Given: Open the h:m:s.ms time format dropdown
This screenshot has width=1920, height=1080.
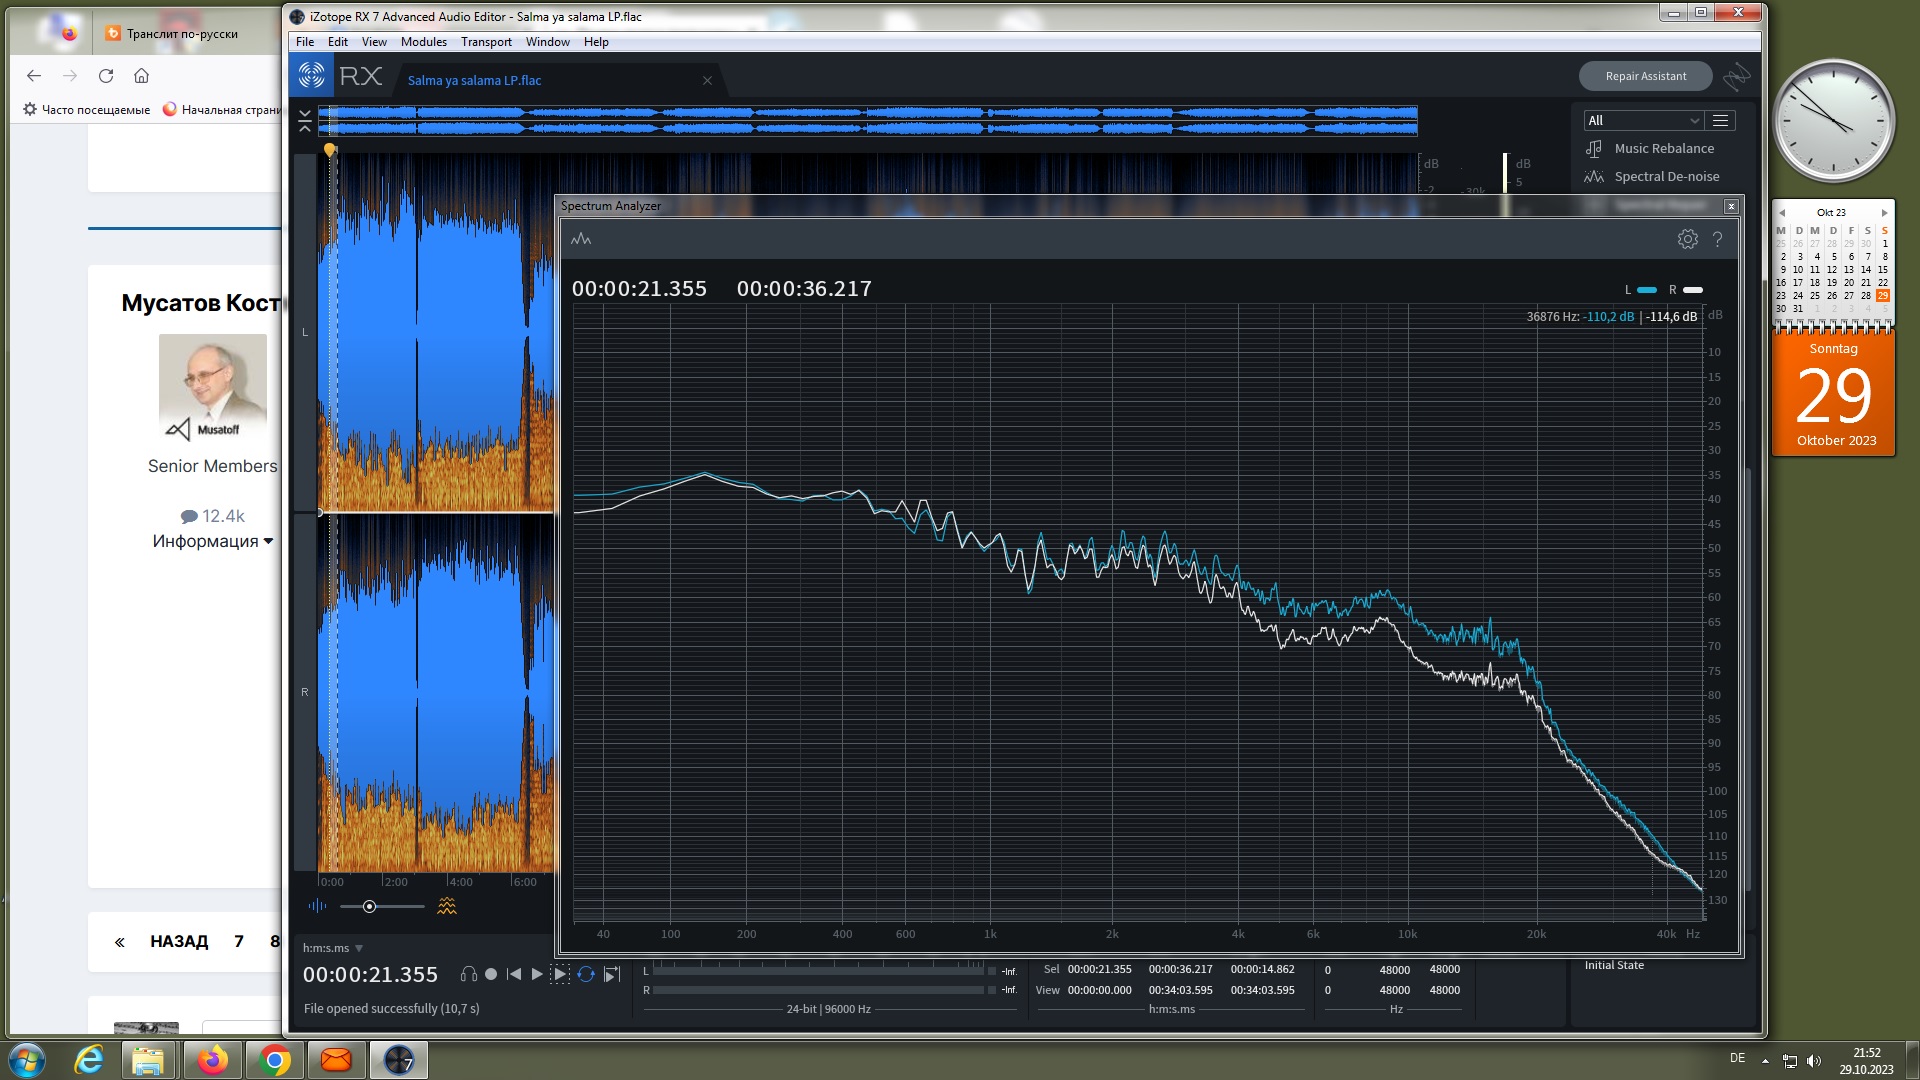Looking at the screenshot, I should (359, 948).
